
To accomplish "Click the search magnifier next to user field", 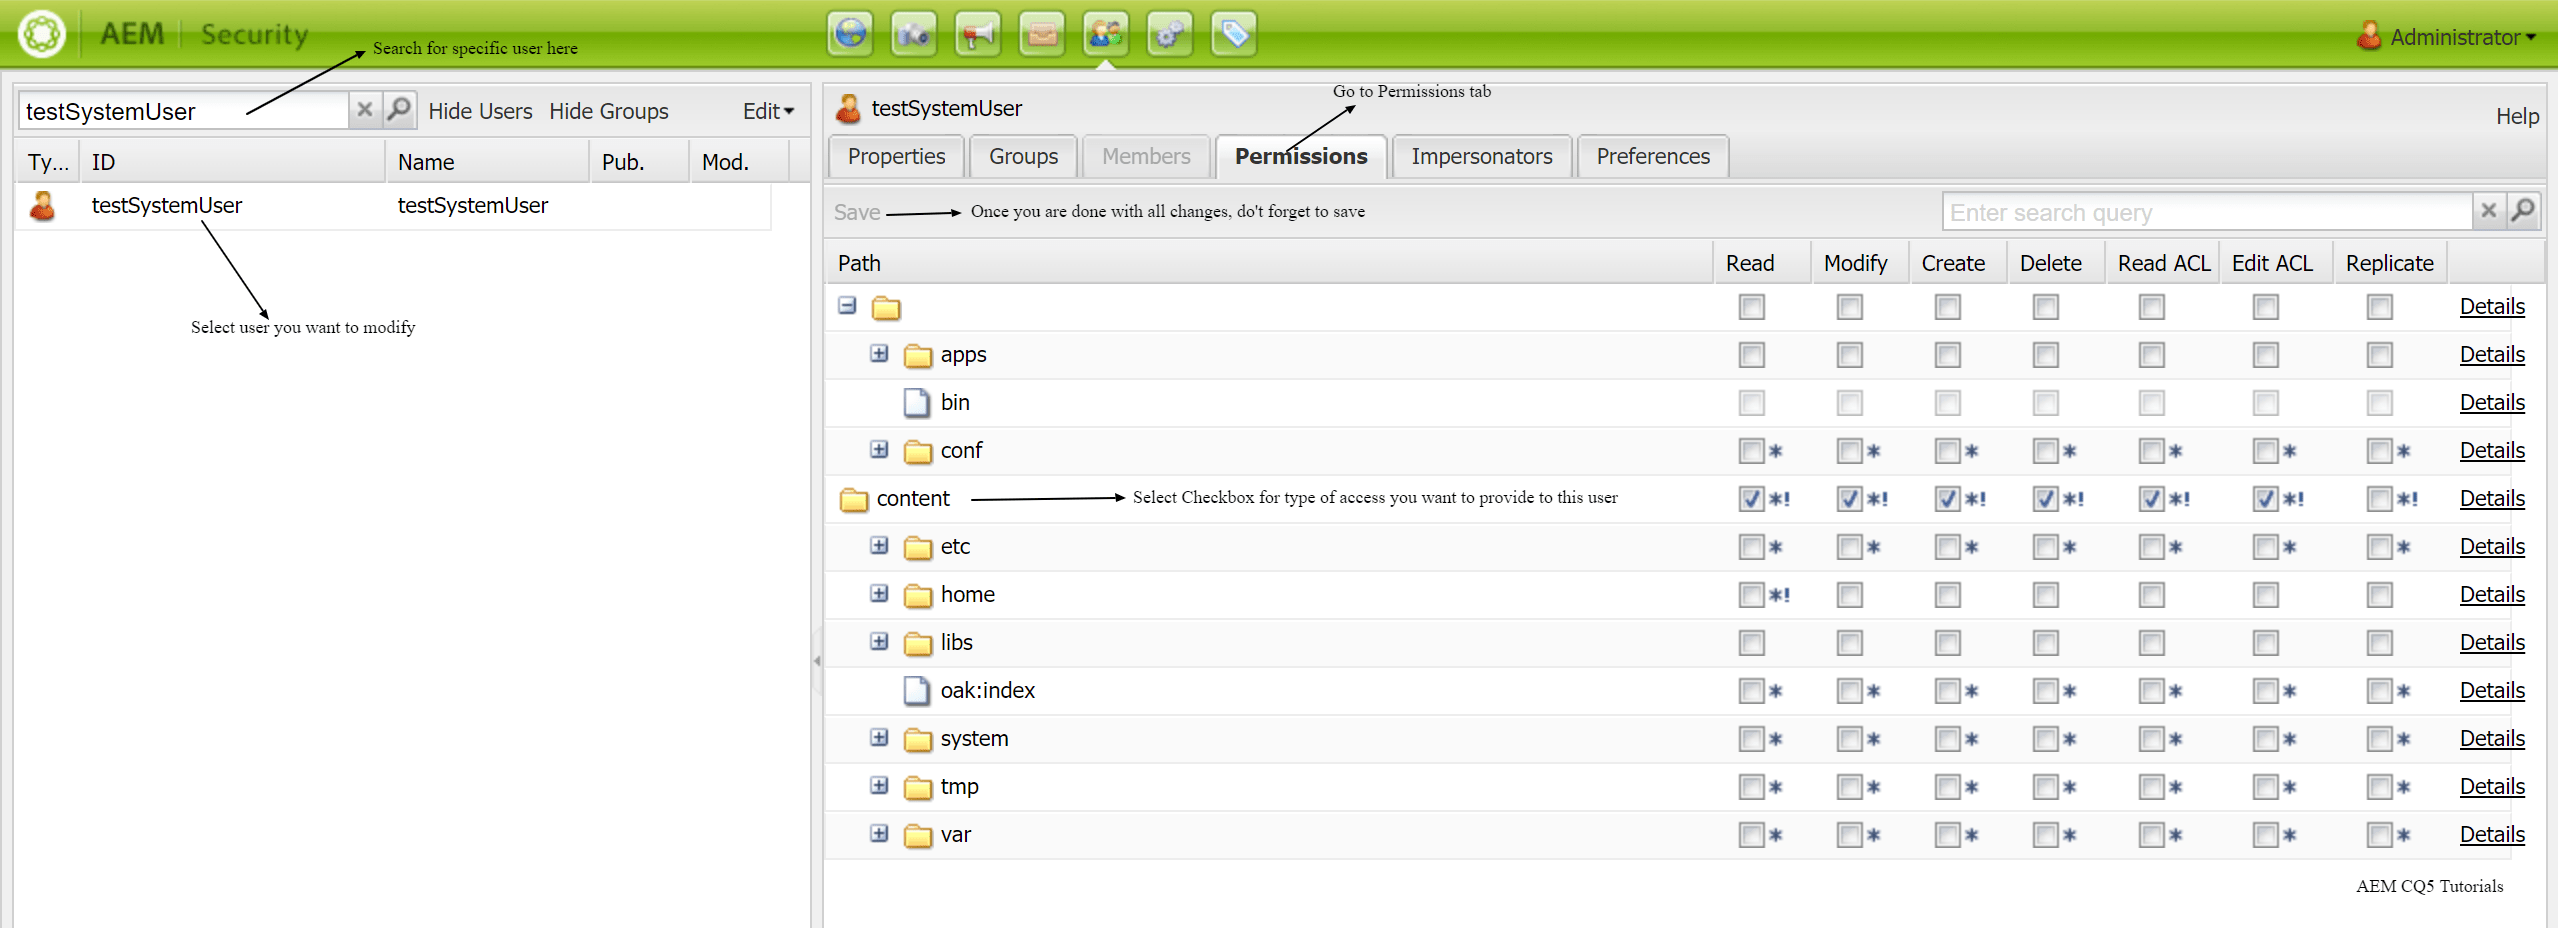I will [x=398, y=110].
